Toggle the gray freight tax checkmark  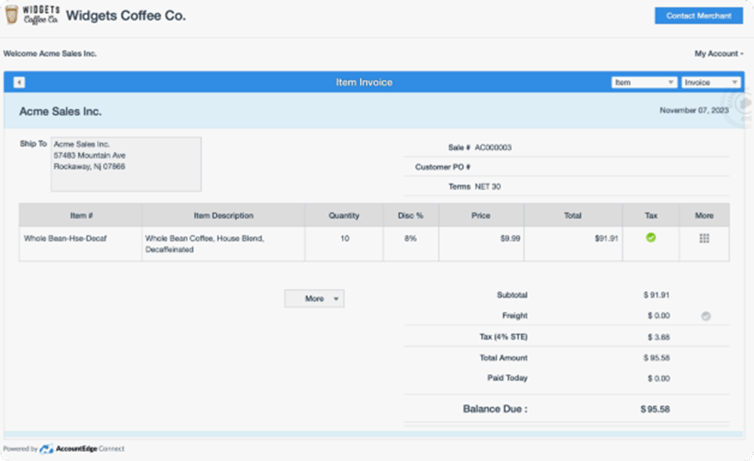point(705,315)
